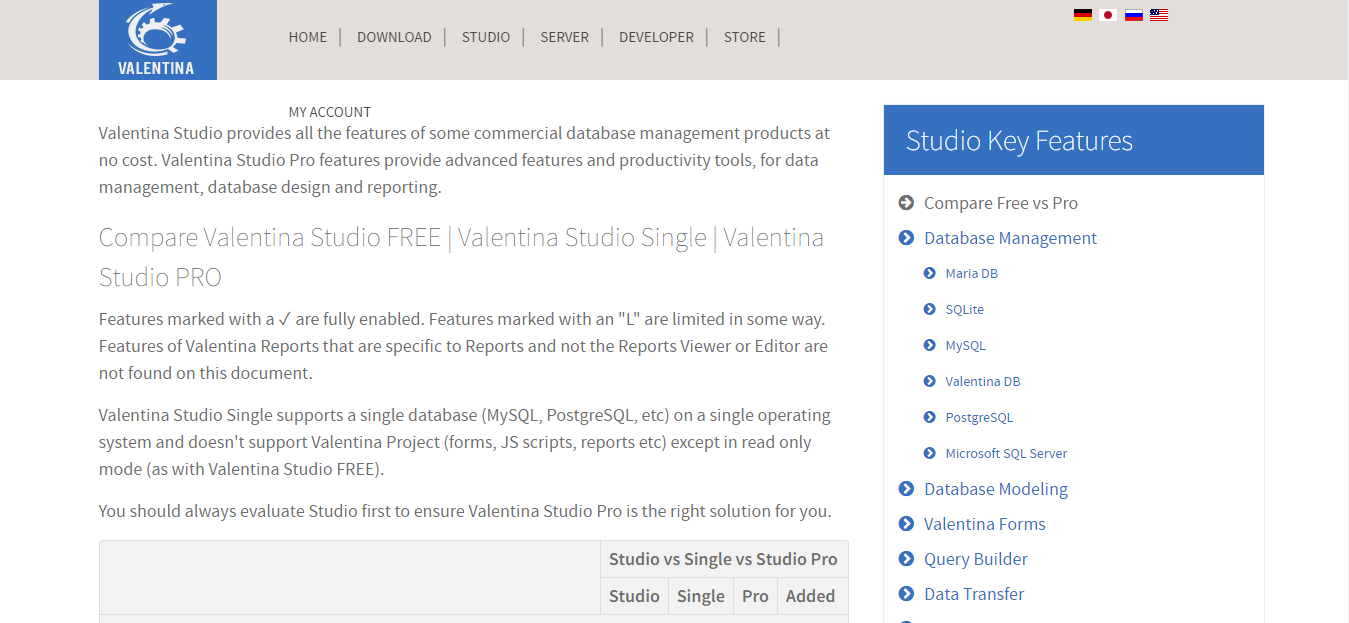This screenshot has height=623, width=1349.
Task: Switch to US English flag
Action: [1159, 15]
